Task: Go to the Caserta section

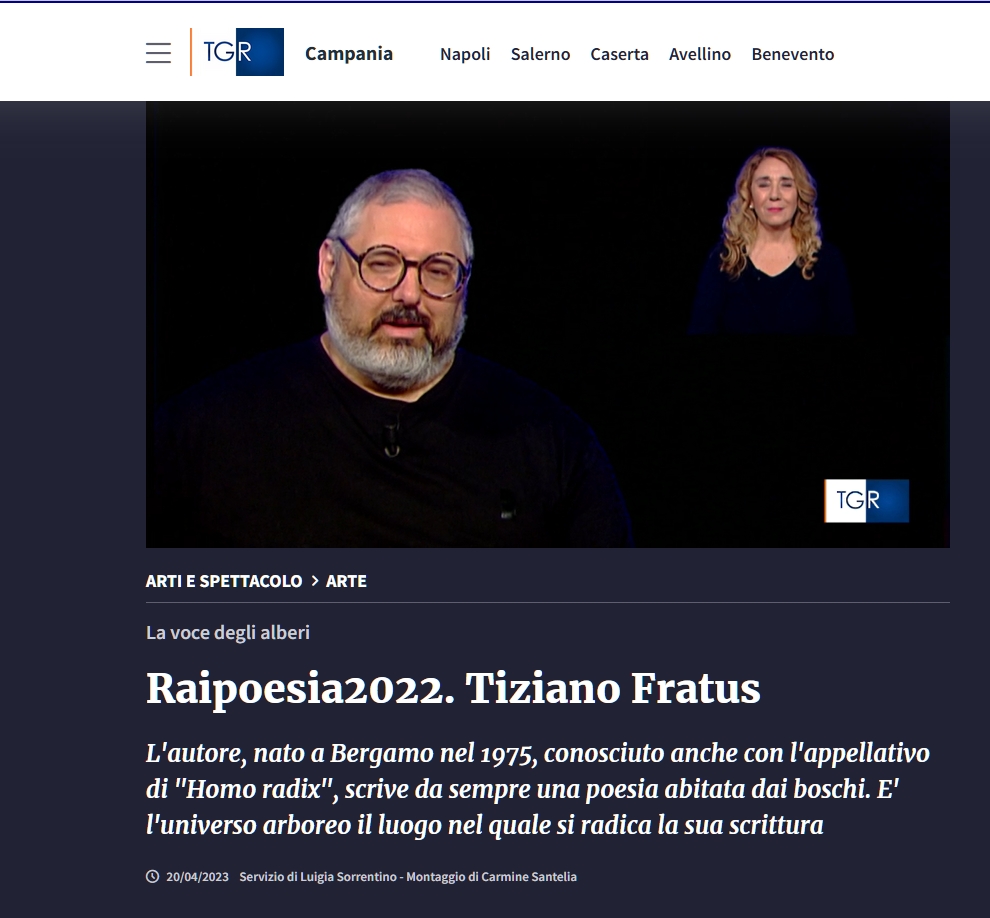Action: pyautogui.click(x=619, y=54)
